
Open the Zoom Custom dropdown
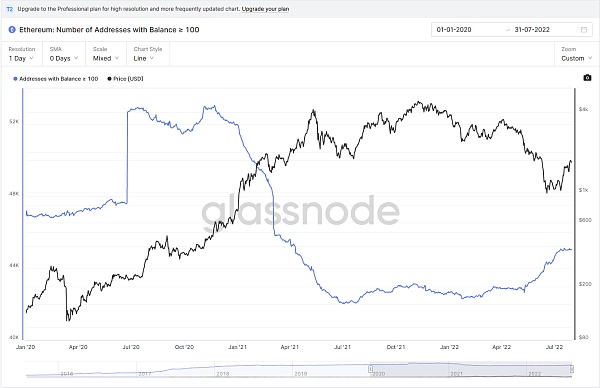[x=577, y=54]
